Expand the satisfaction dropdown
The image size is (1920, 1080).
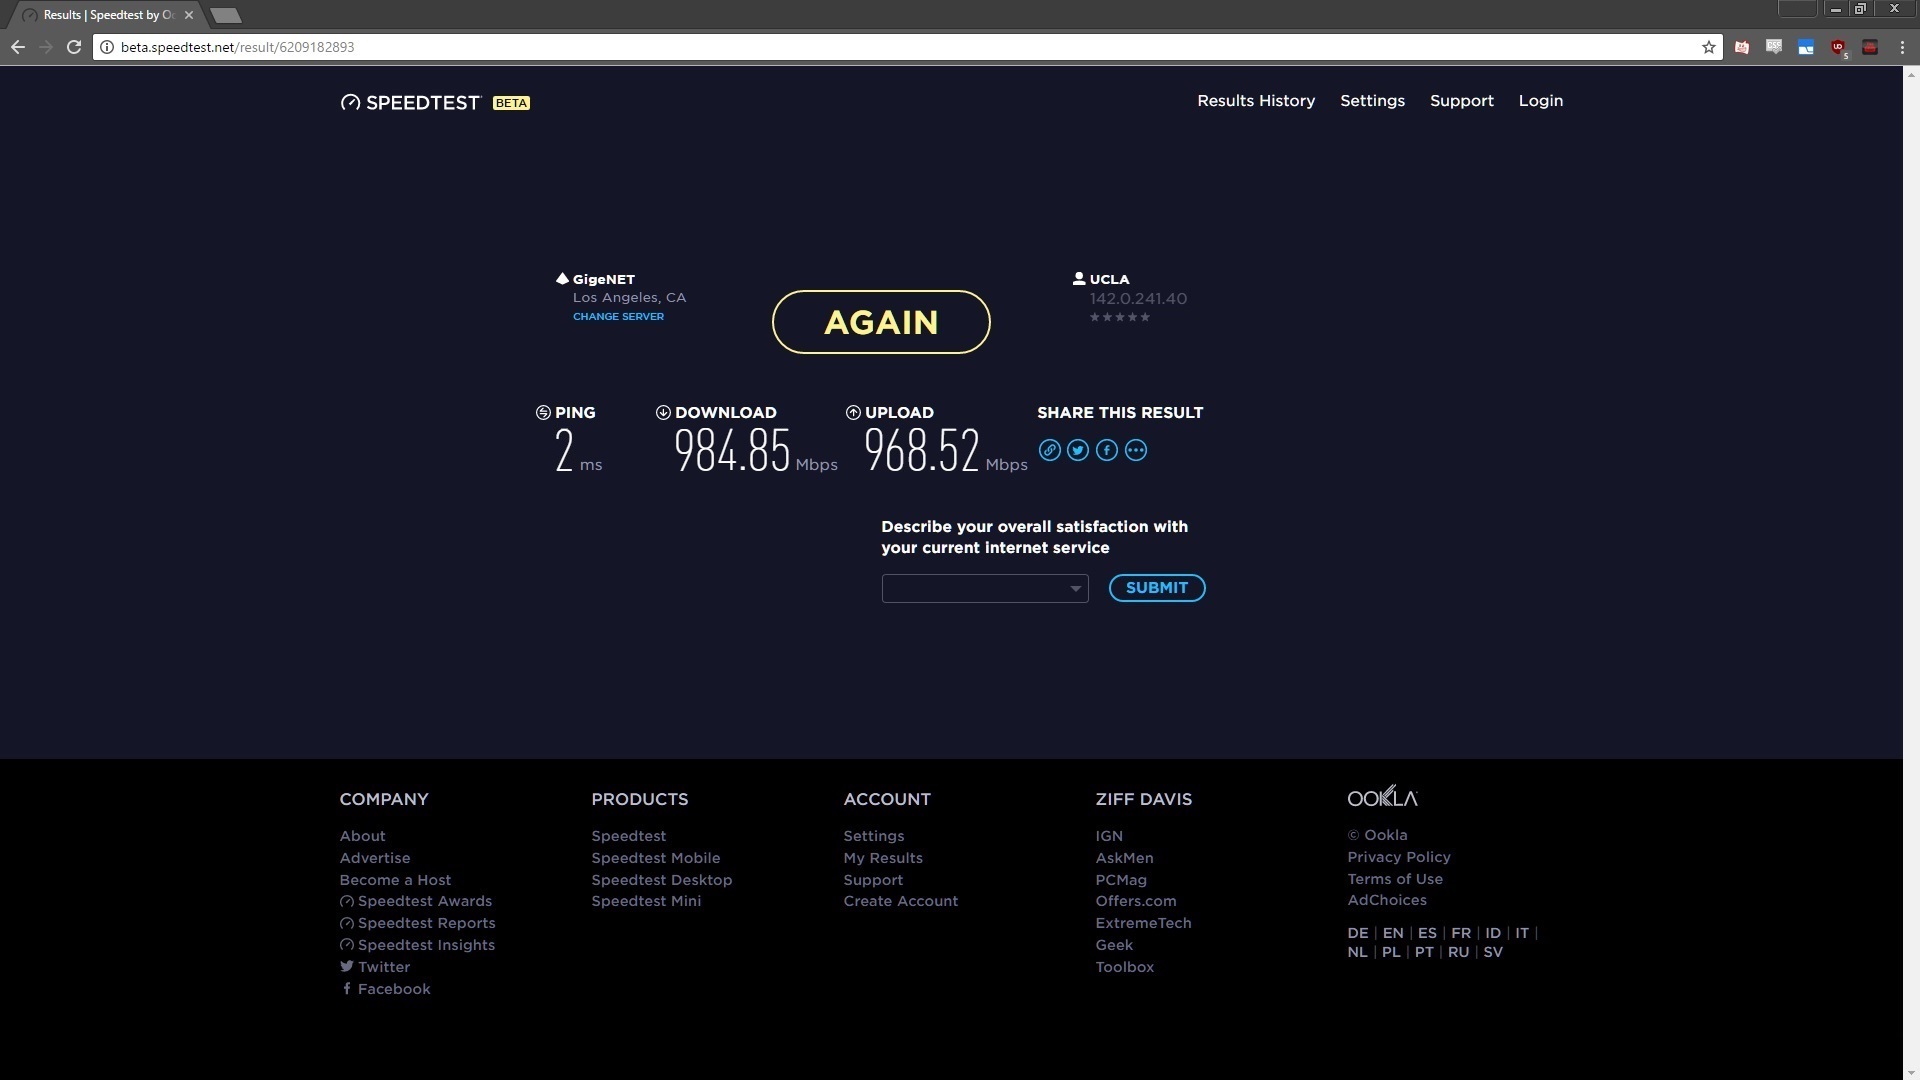click(x=984, y=588)
